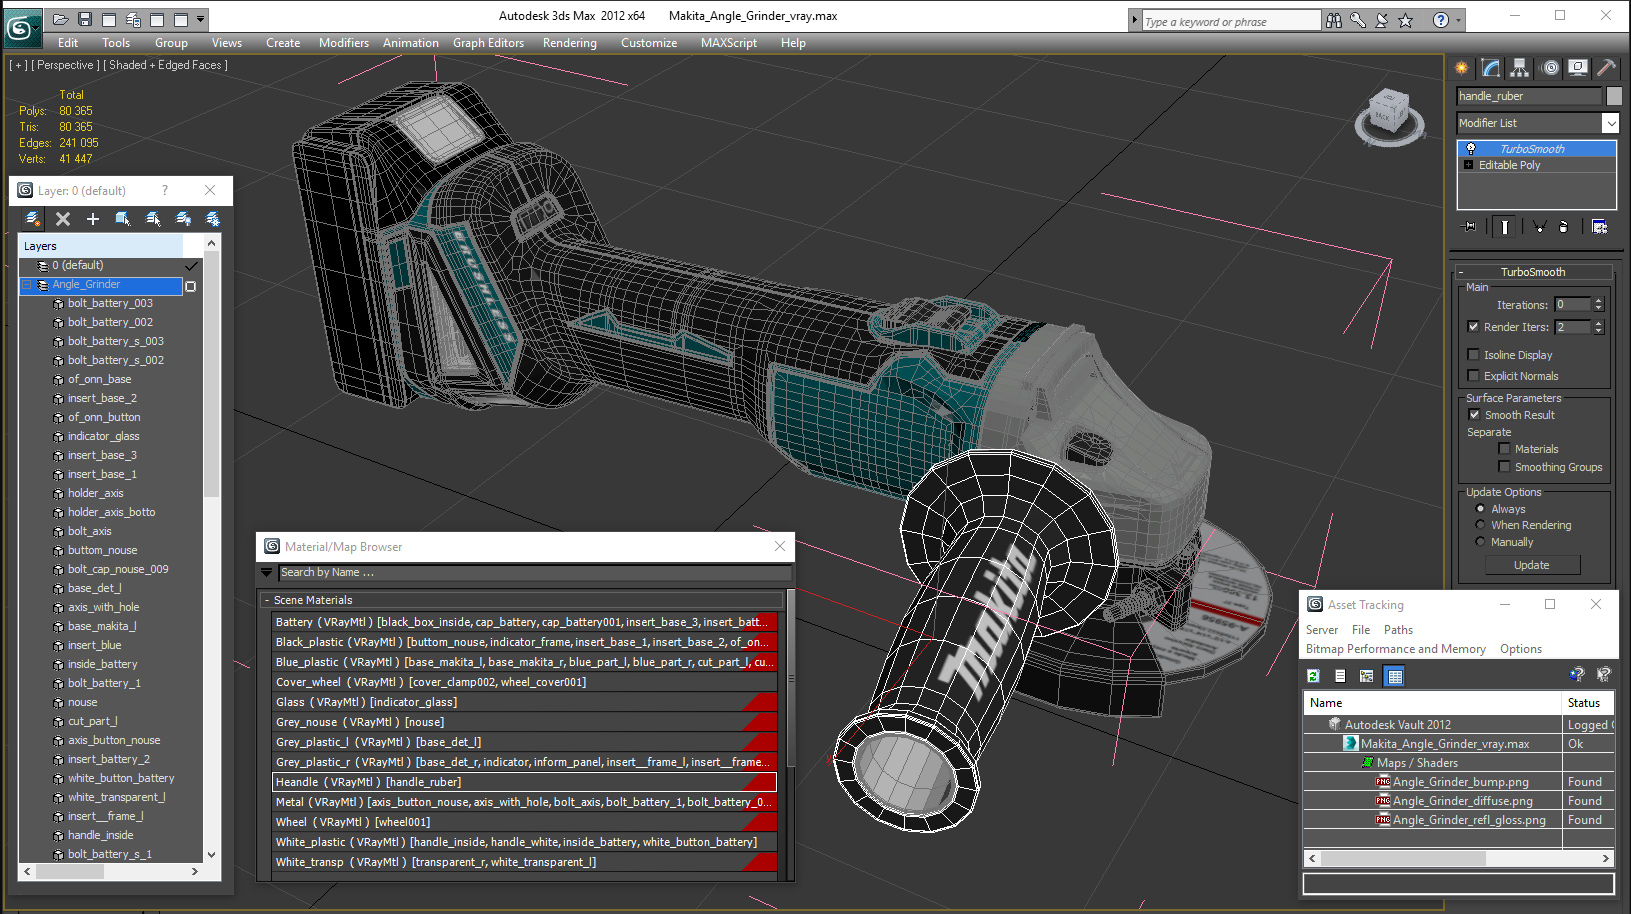Open the Edit menu
This screenshot has width=1631, height=914.
(x=68, y=43)
